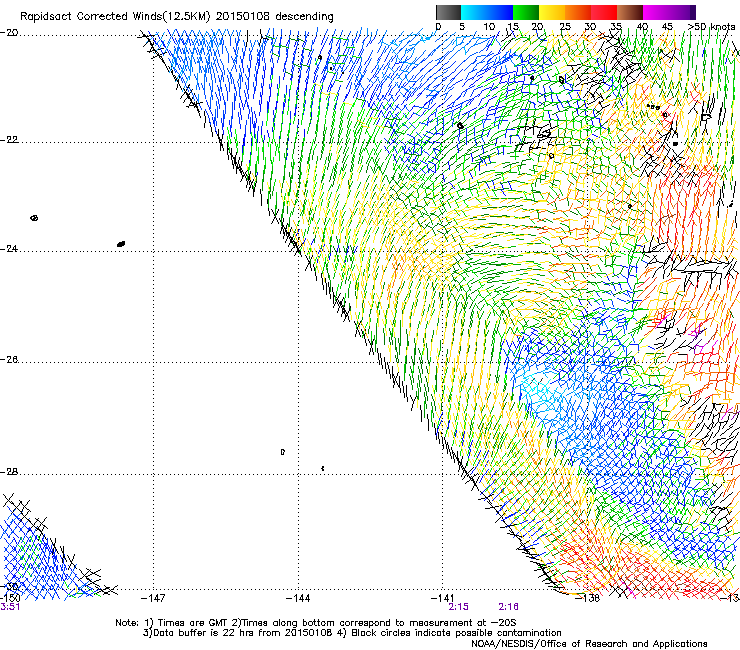
Task: Select the yellow 20–25 knots legend segment
Action: point(552,12)
